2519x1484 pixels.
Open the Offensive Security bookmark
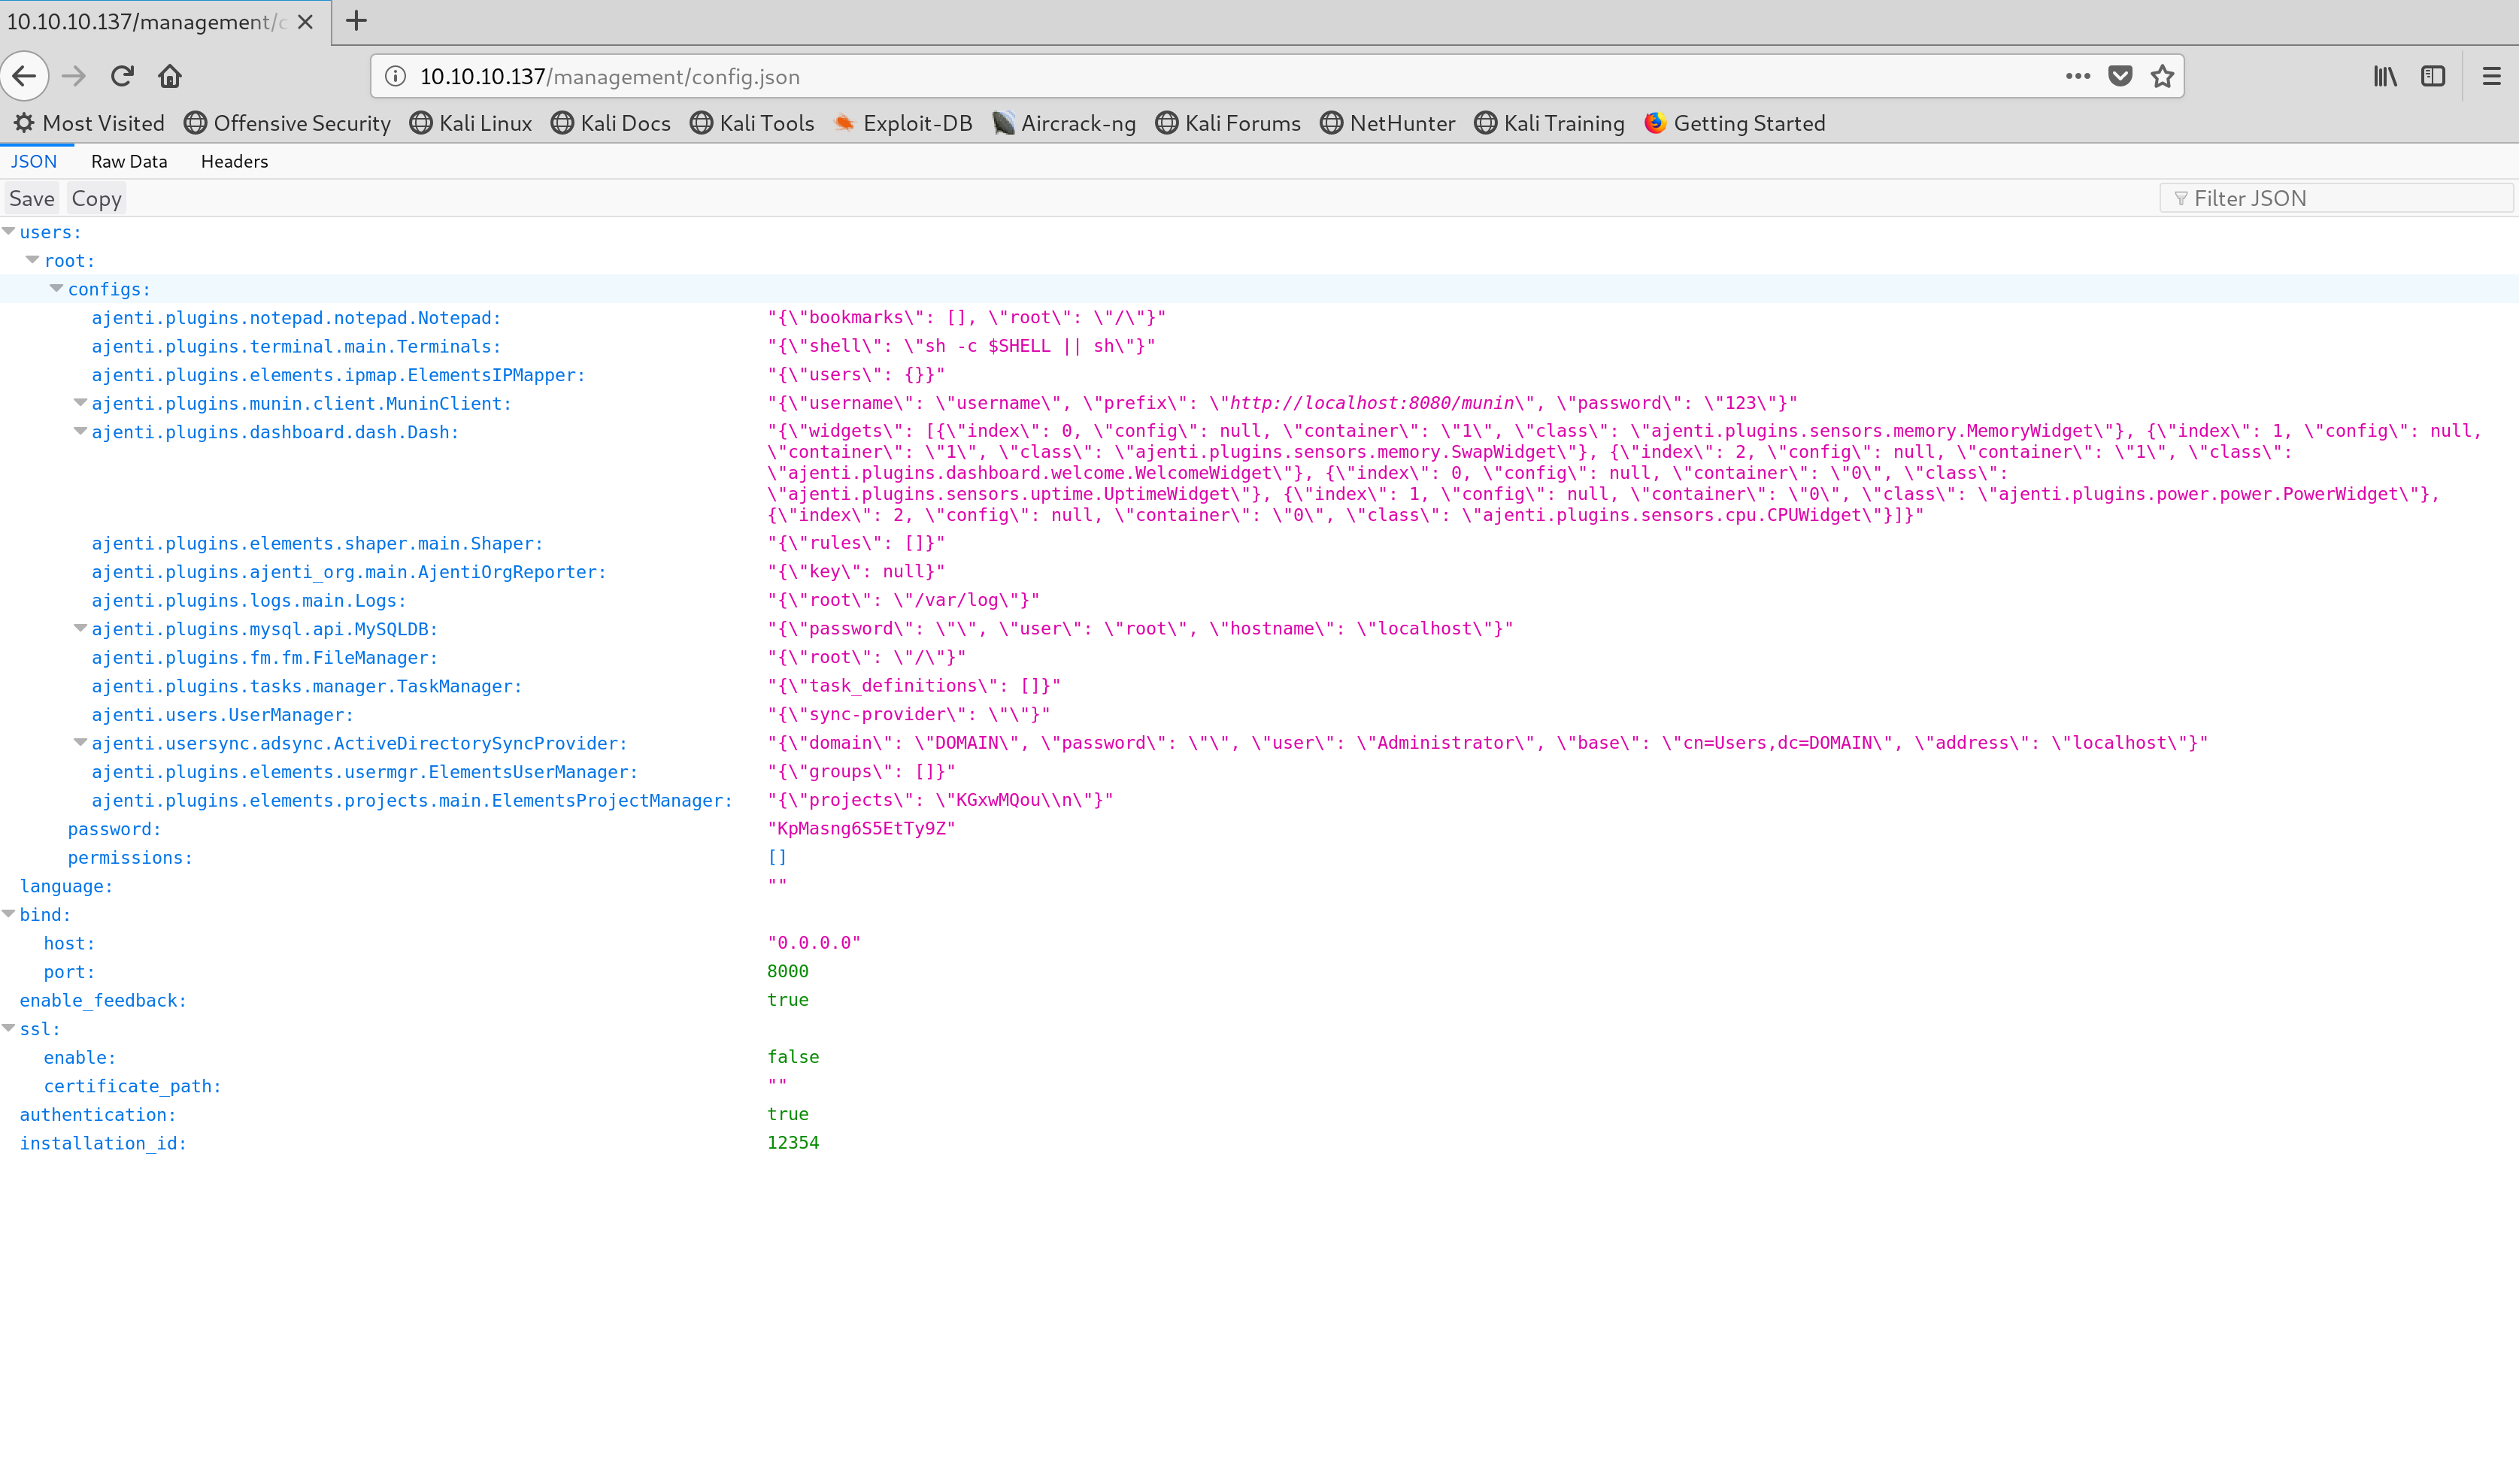[287, 123]
